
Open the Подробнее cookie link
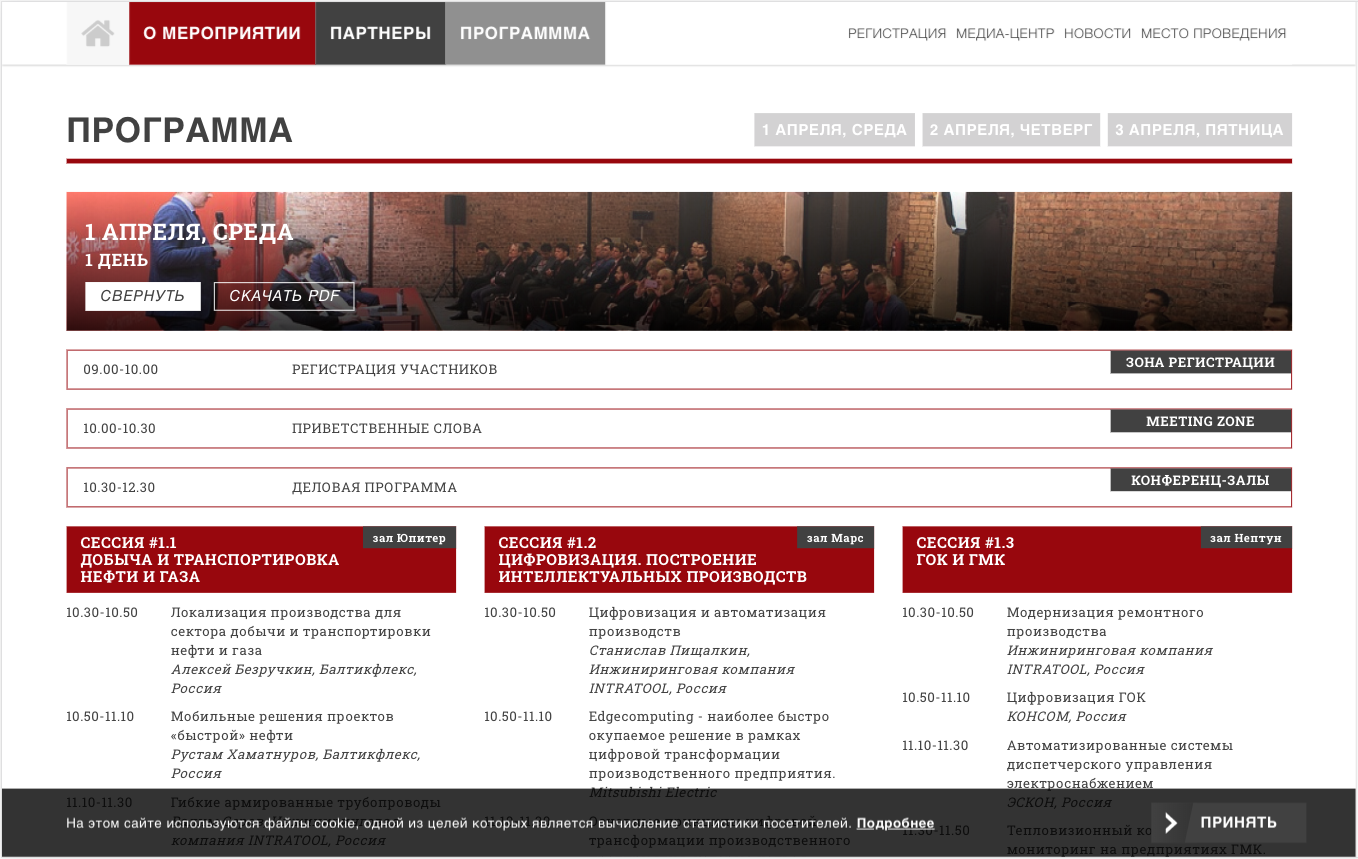click(895, 823)
